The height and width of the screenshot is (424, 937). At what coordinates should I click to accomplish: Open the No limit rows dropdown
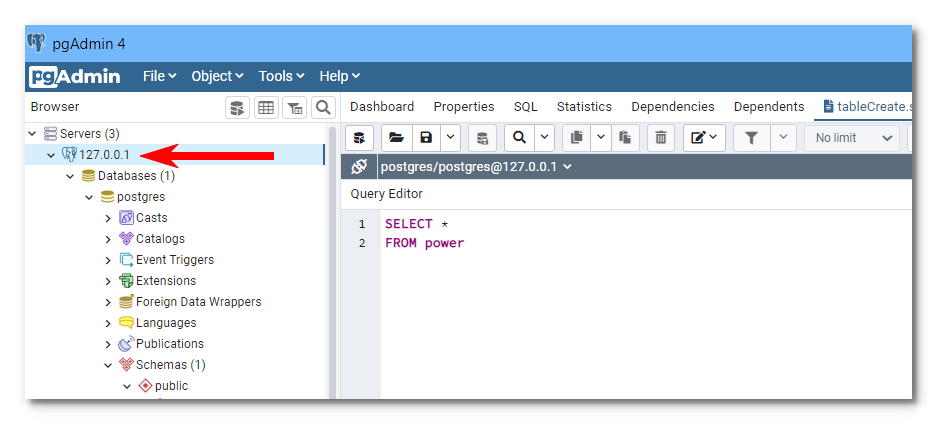852,138
